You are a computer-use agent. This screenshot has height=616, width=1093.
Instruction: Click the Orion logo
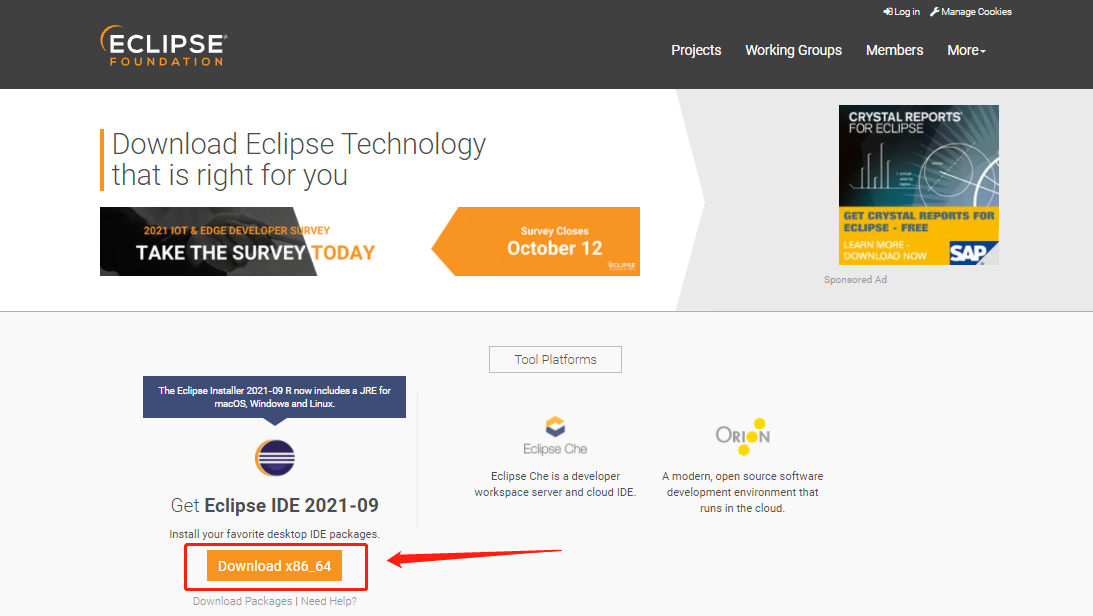[x=742, y=436]
